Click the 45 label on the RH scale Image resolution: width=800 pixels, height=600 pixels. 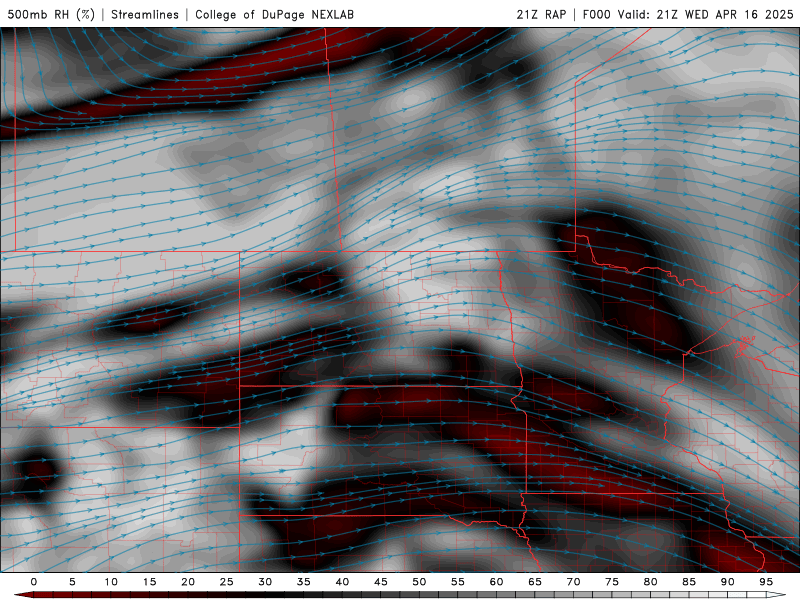(381, 582)
